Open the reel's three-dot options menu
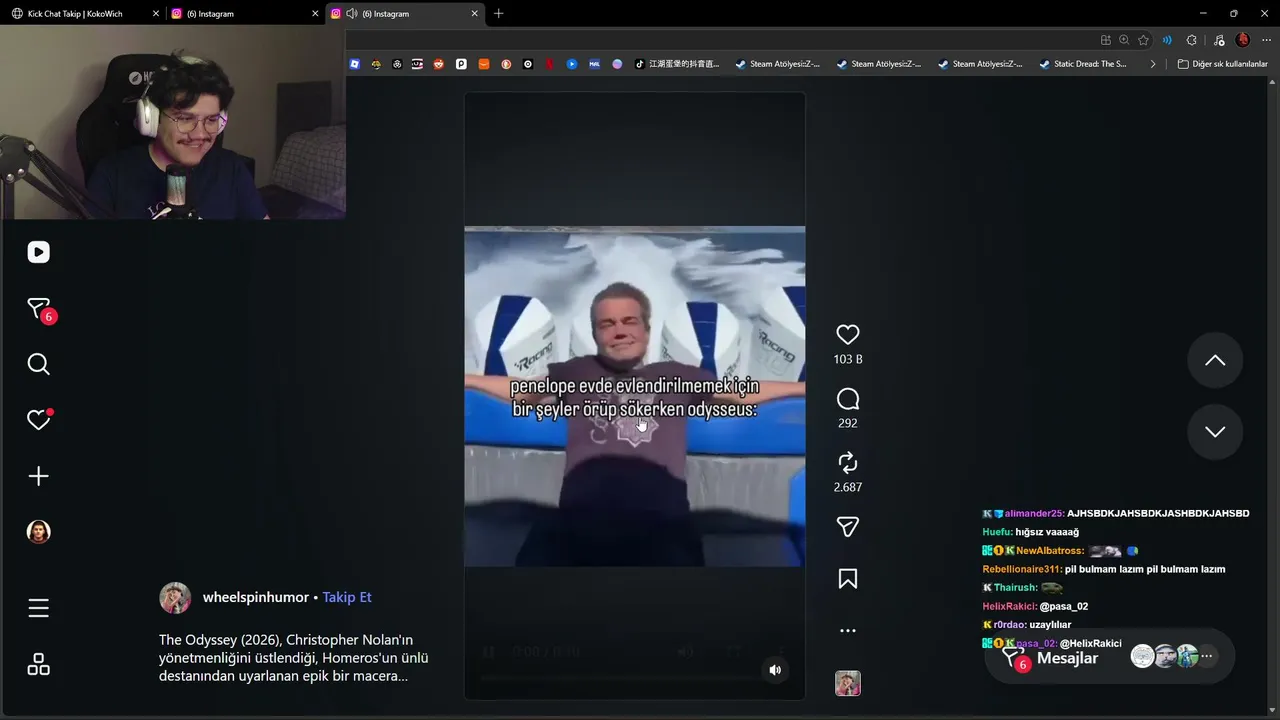Screen dimensions: 1280x720 coord(848,631)
